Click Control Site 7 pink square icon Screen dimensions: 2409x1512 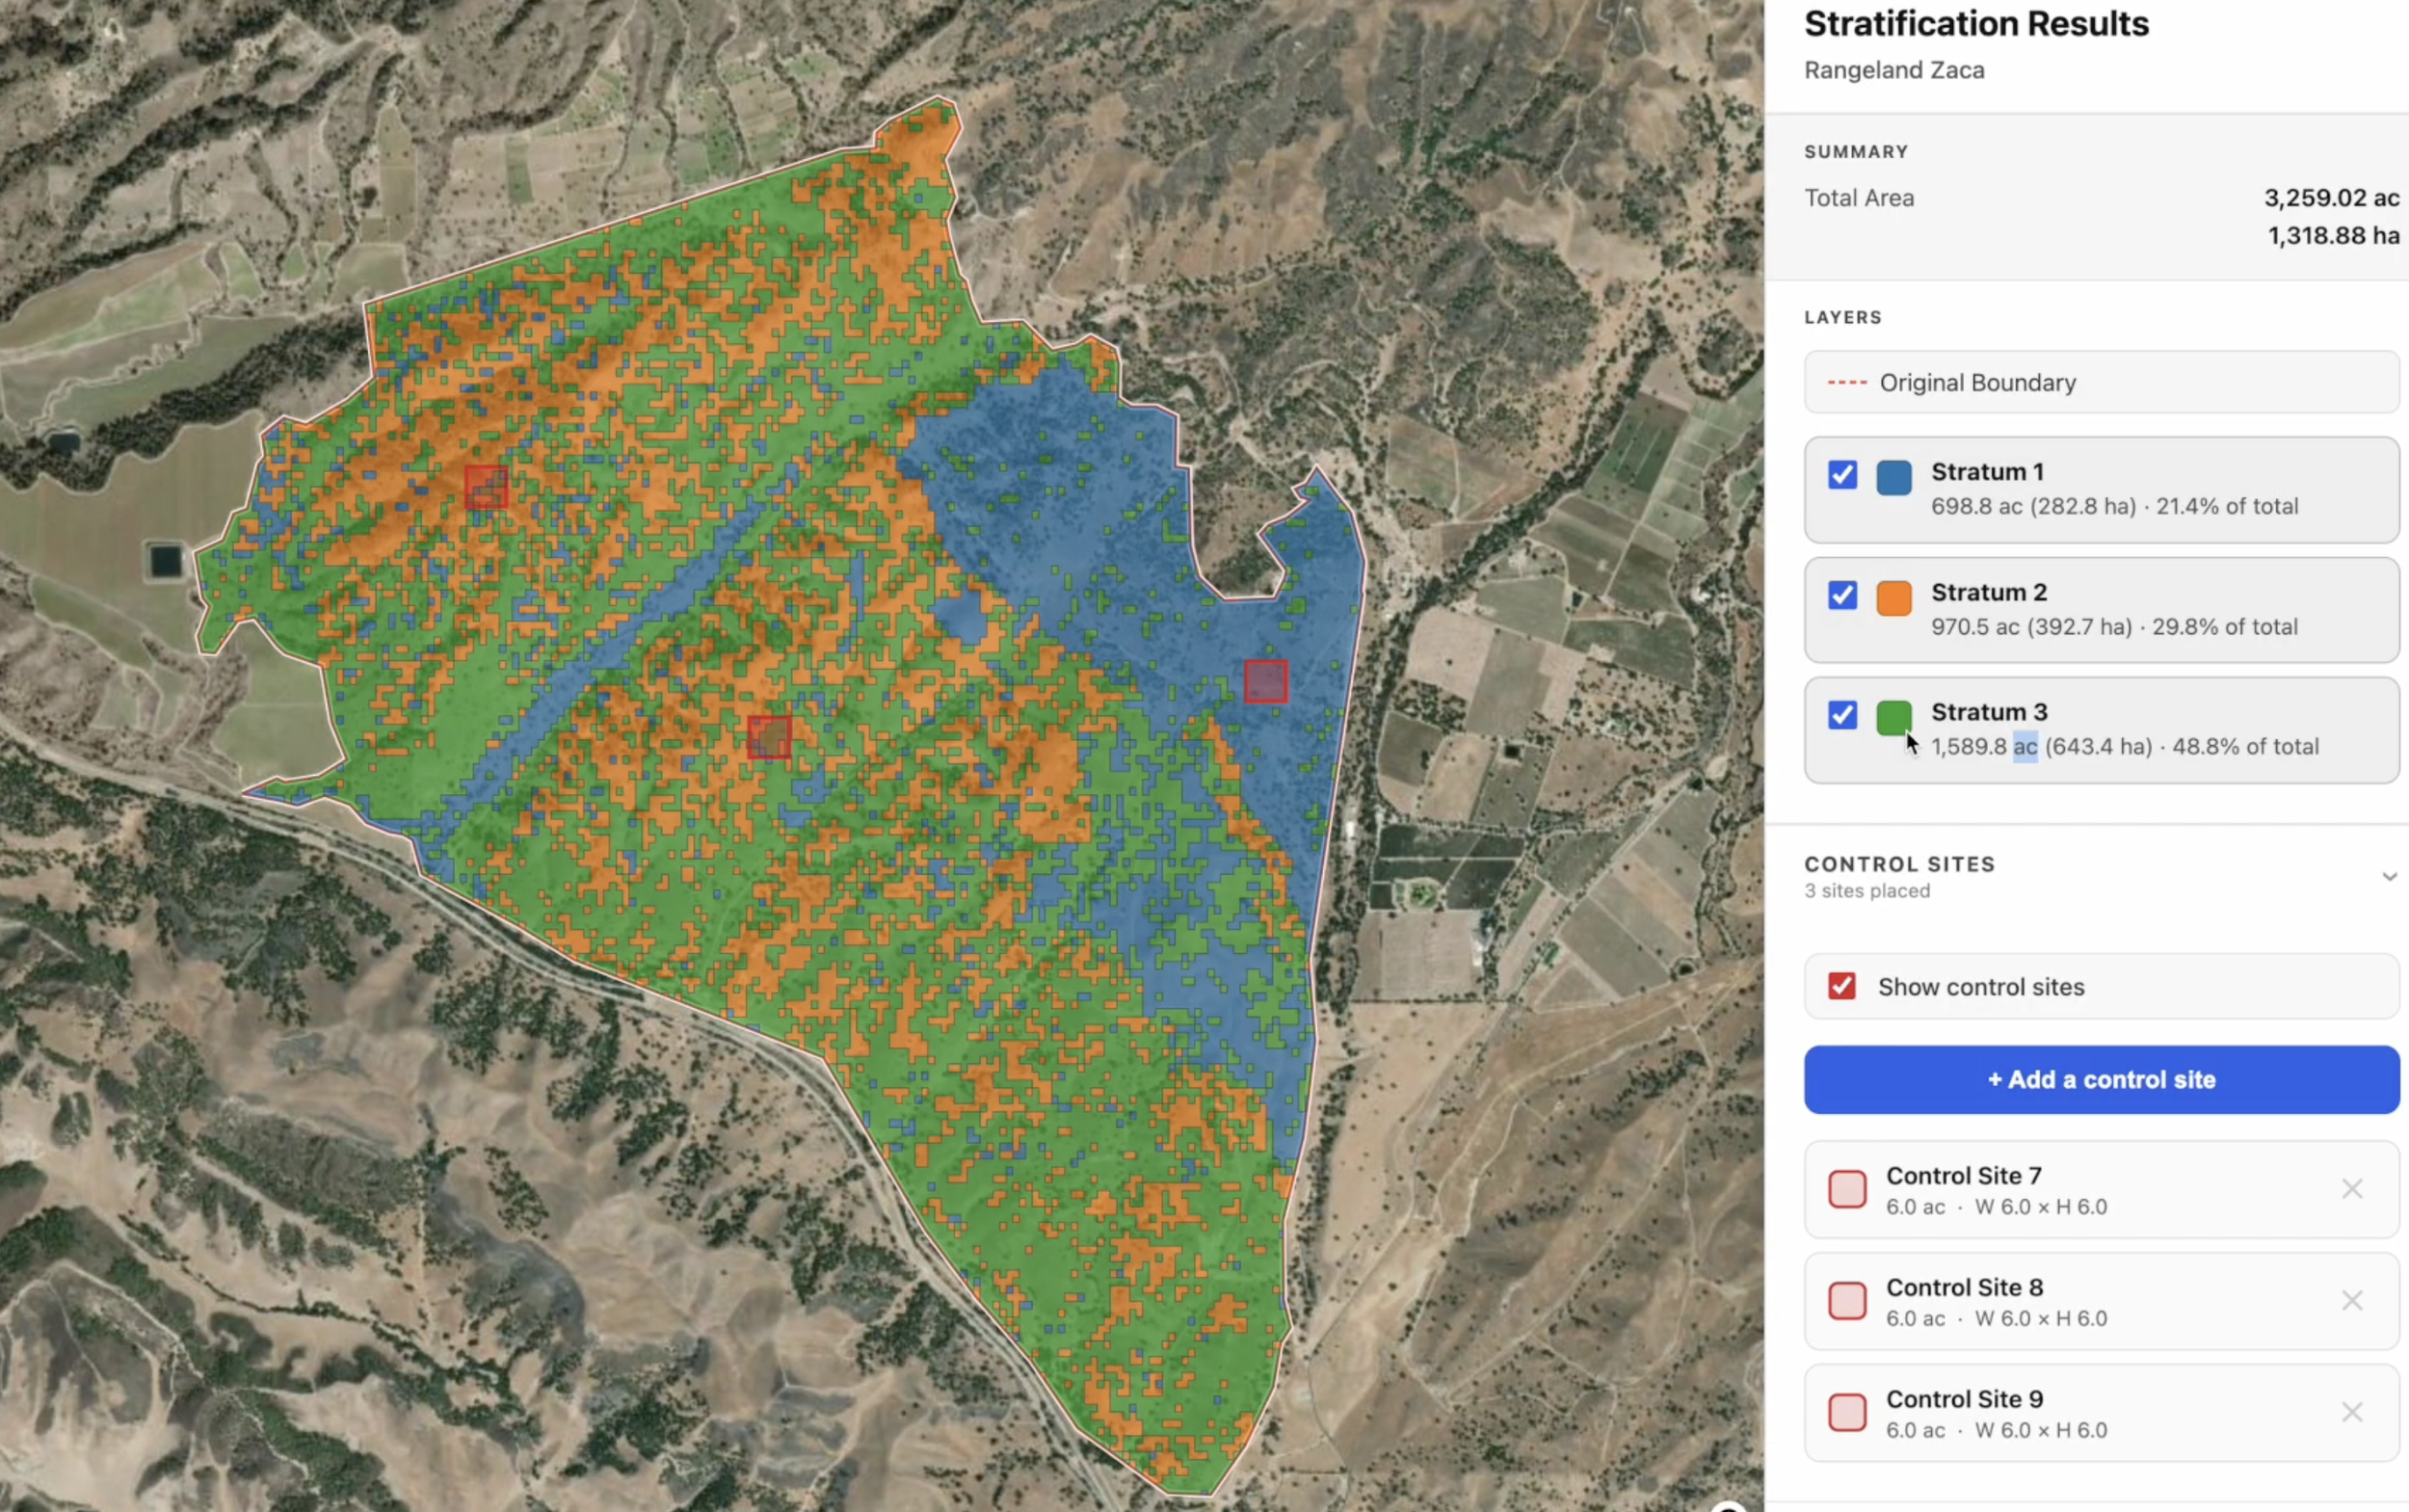(x=1846, y=1189)
